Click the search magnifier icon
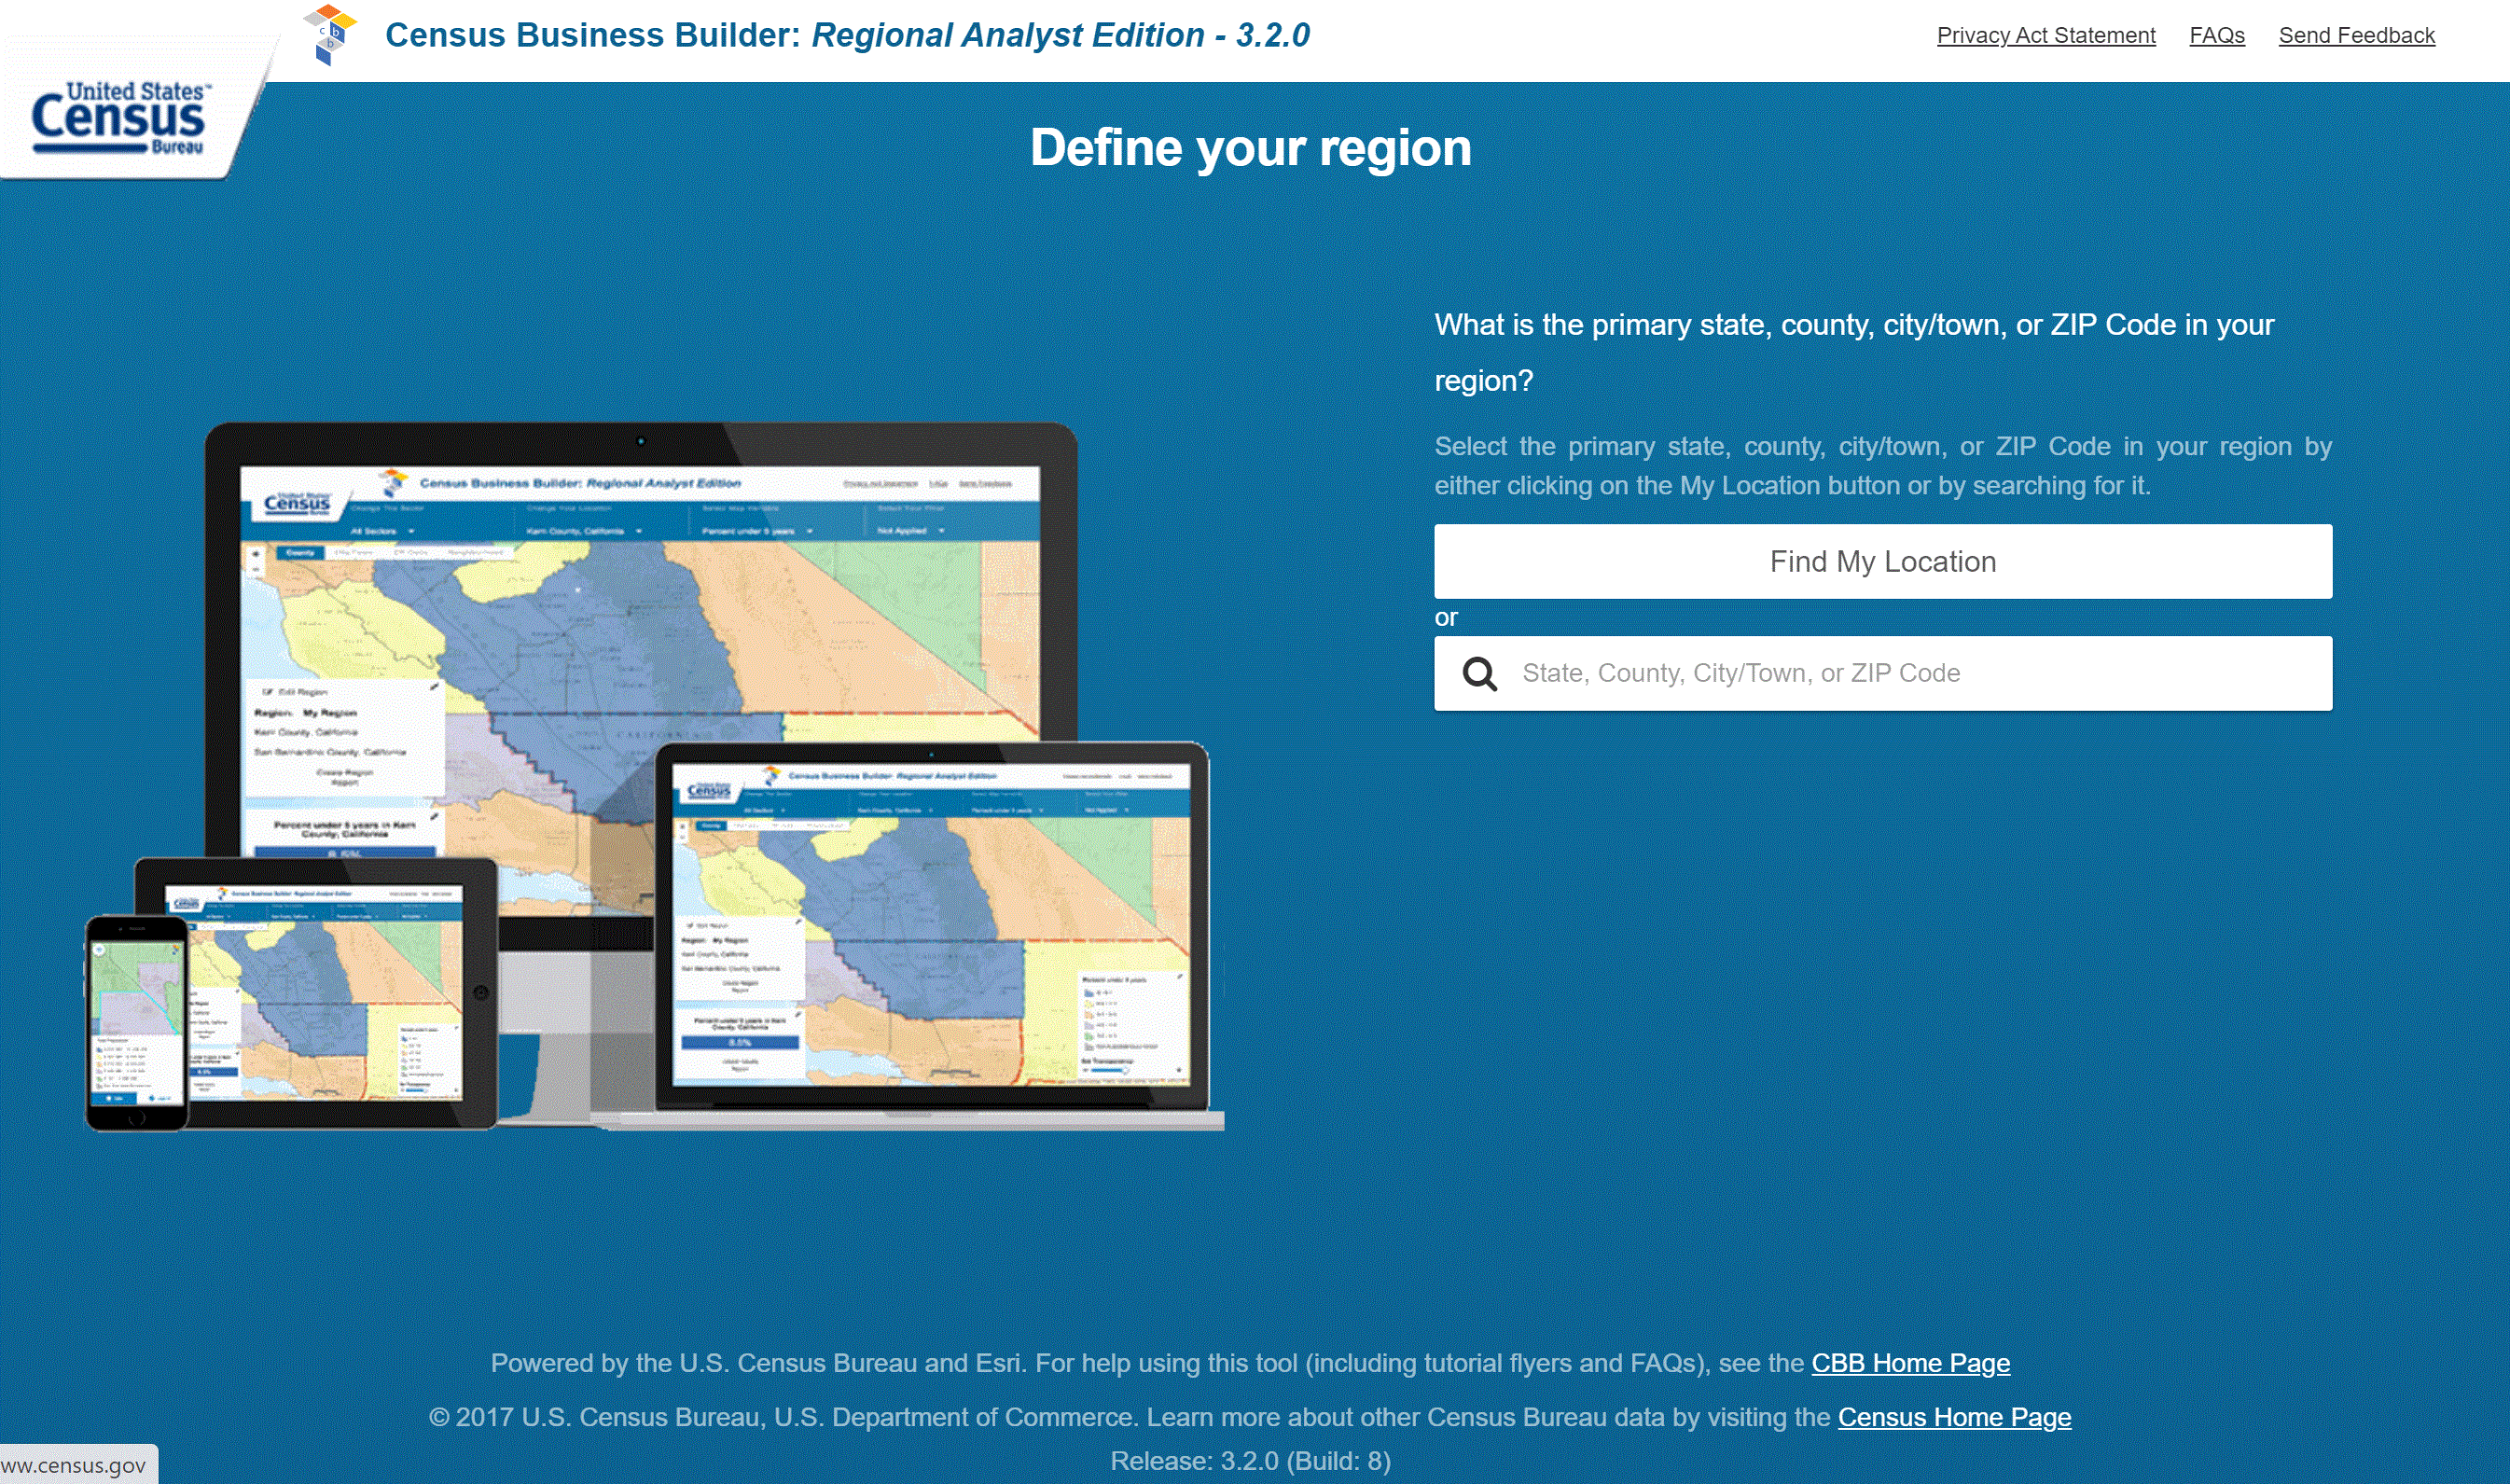2510x1484 pixels. point(1480,672)
